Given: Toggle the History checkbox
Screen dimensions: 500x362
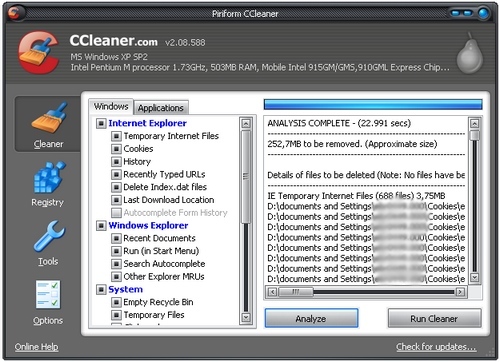Looking at the screenshot, I should [116, 162].
